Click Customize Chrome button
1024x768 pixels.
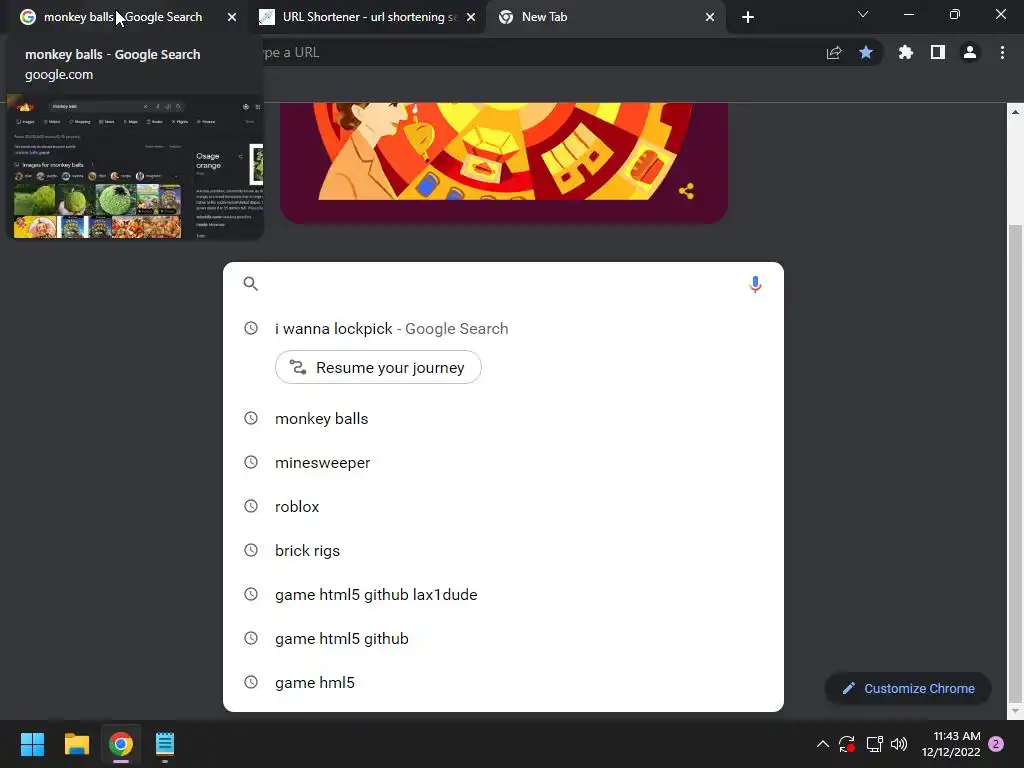click(908, 688)
